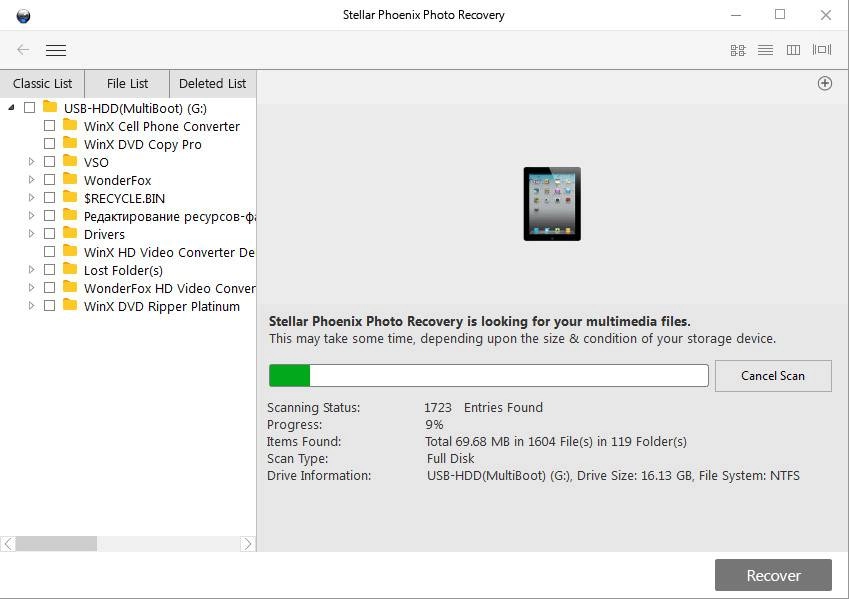Click the tree scrollbar right arrow
Viewport: 849px width, 599px height.
click(247, 544)
